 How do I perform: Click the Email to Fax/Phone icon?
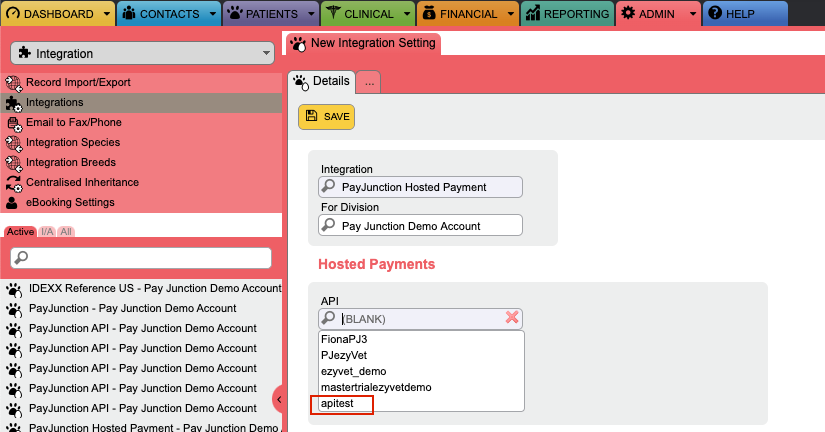(x=13, y=123)
